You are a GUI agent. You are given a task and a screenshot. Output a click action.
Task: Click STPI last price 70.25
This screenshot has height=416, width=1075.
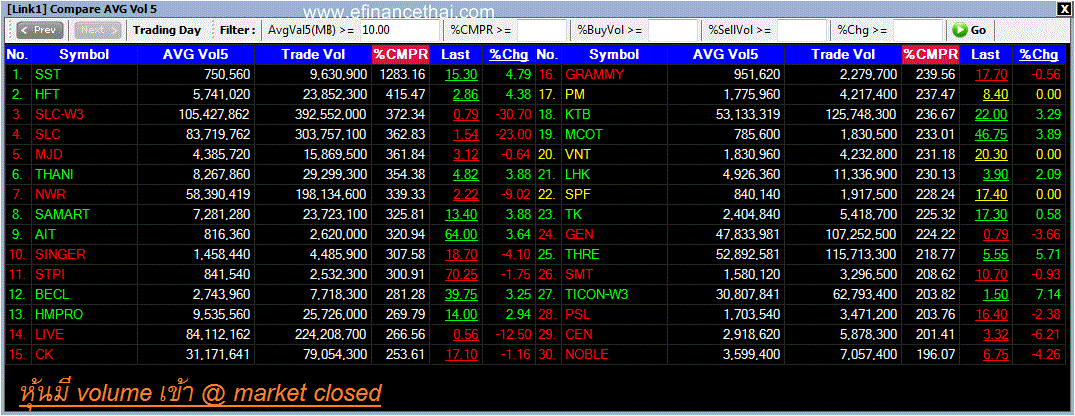[461, 275]
